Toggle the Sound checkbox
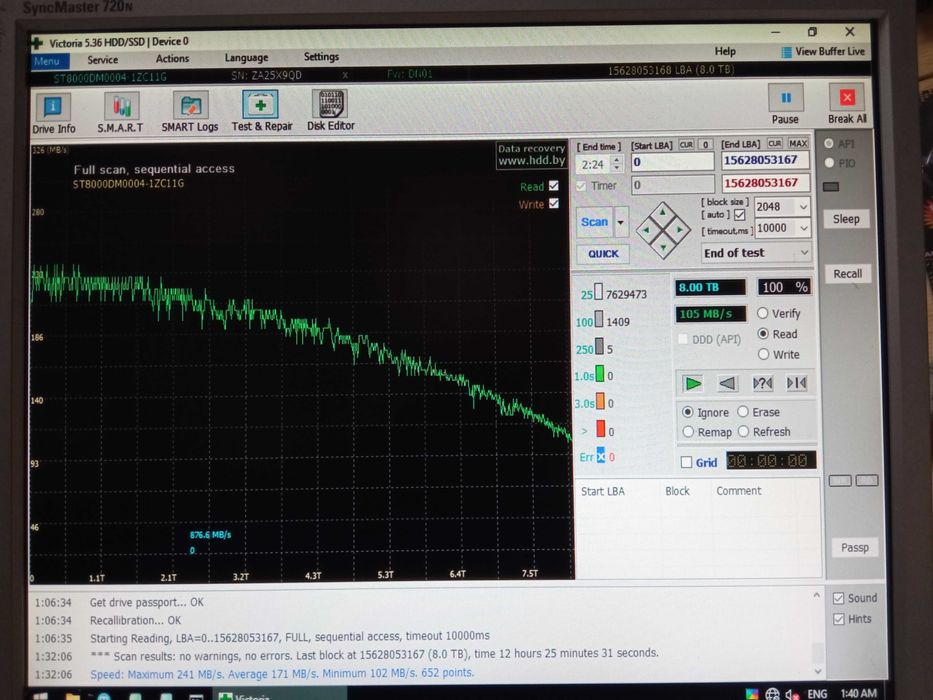Viewport: 933px width, 700px height. (x=838, y=598)
